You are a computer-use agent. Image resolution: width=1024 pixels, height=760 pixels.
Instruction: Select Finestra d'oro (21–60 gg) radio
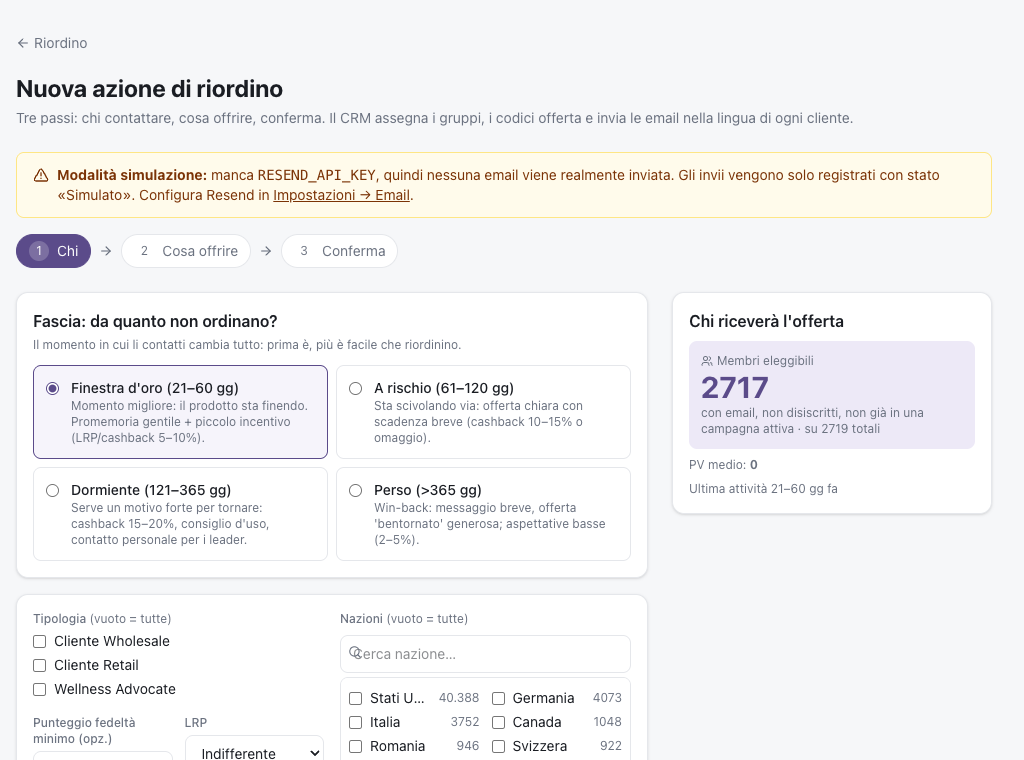click(53, 388)
